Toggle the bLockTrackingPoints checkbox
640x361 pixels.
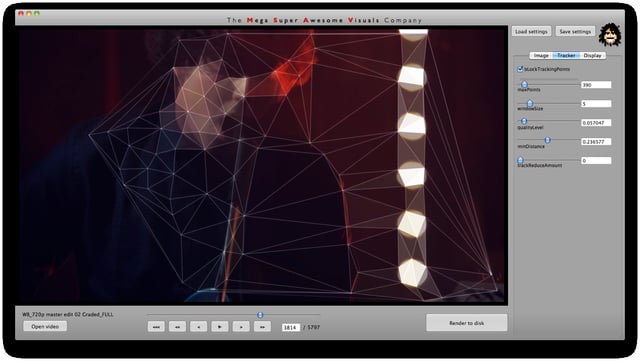pos(520,69)
